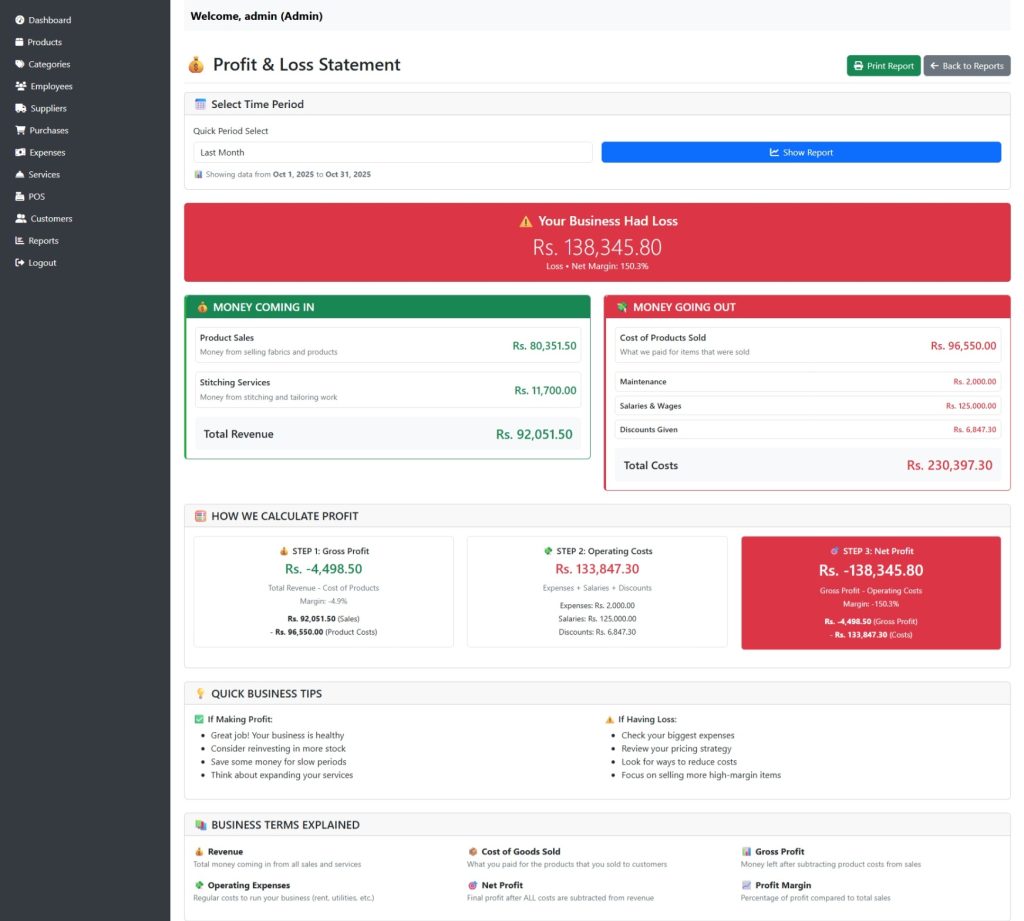Click the Categories tags icon
The height and width of the screenshot is (921, 1024).
click(x=20, y=64)
